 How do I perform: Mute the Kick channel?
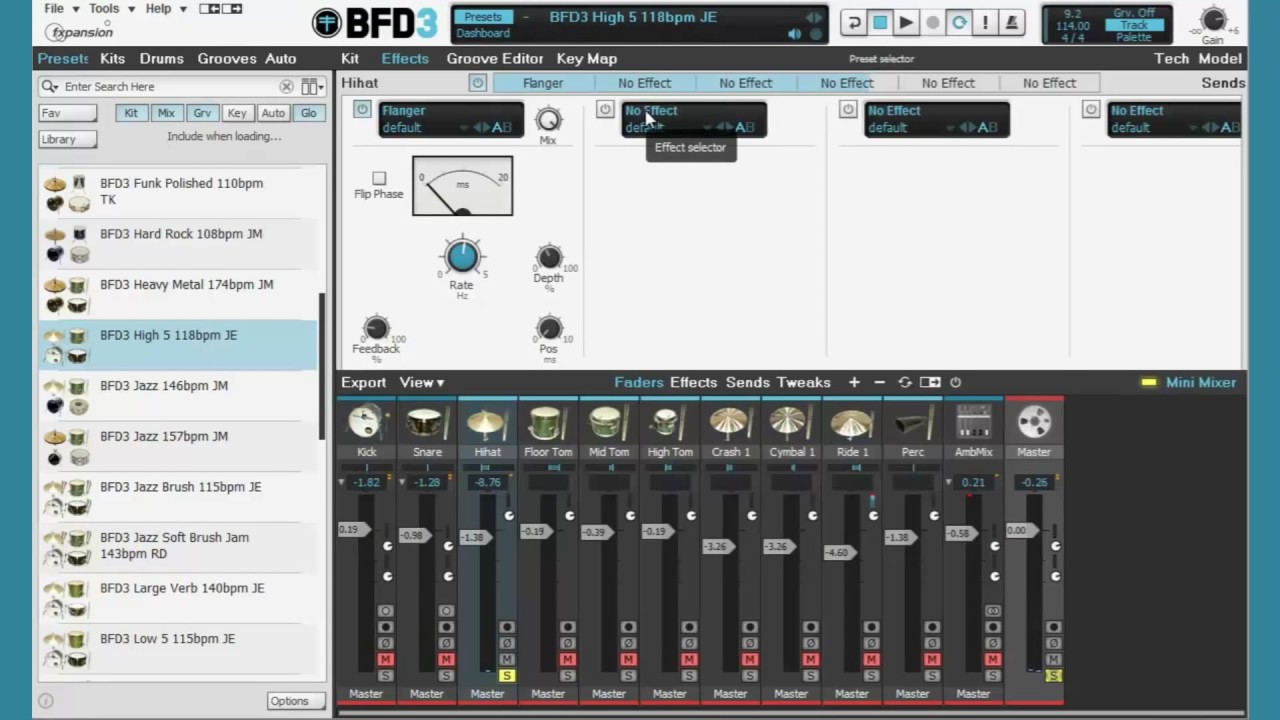click(x=385, y=659)
